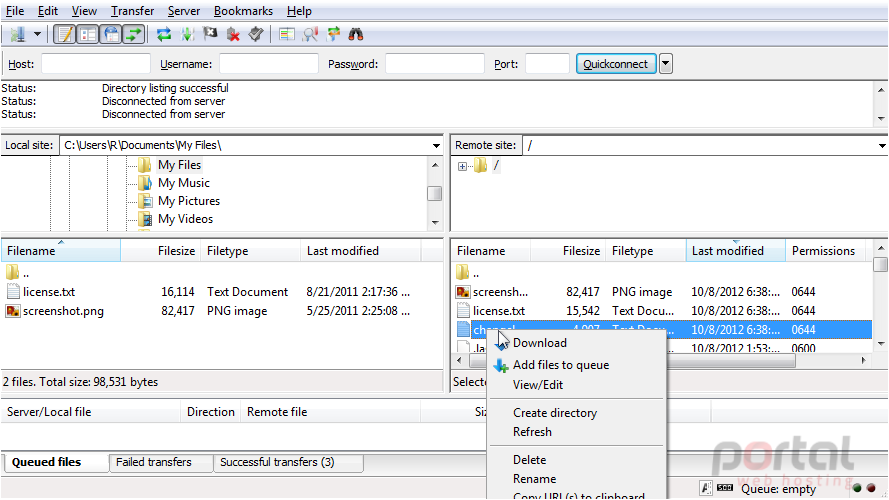Open the Local site path dropdown
Viewport: 889px width, 500px height.
point(436,146)
